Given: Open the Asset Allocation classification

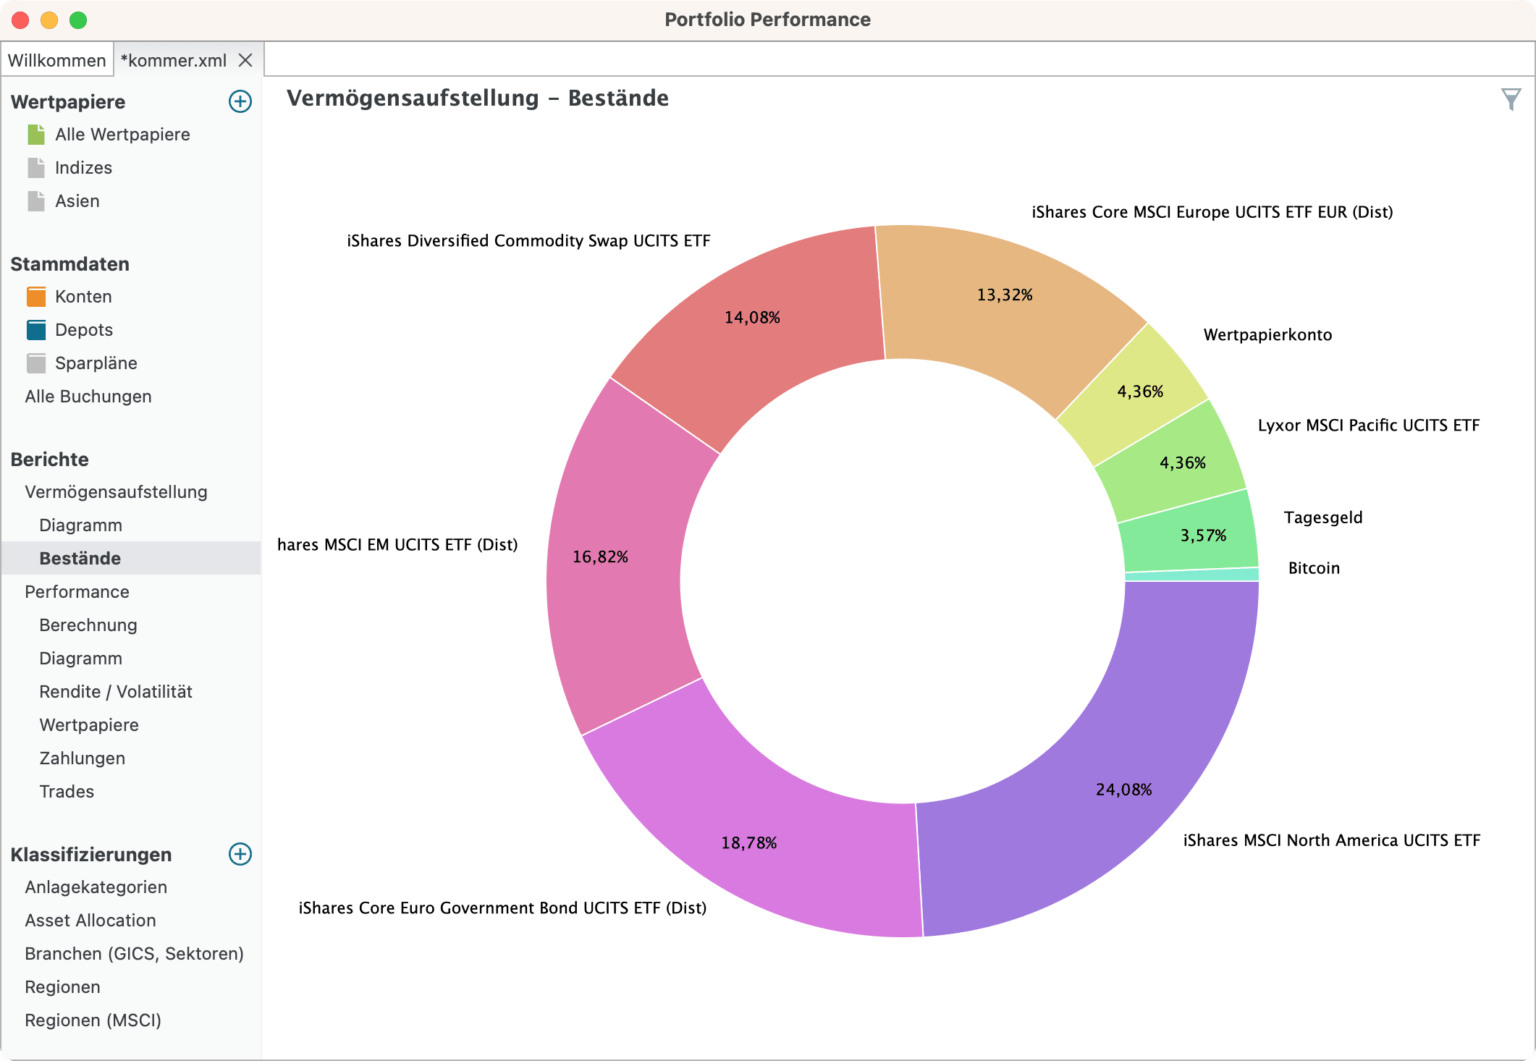Looking at the screenshot, I should coord(90,920).
